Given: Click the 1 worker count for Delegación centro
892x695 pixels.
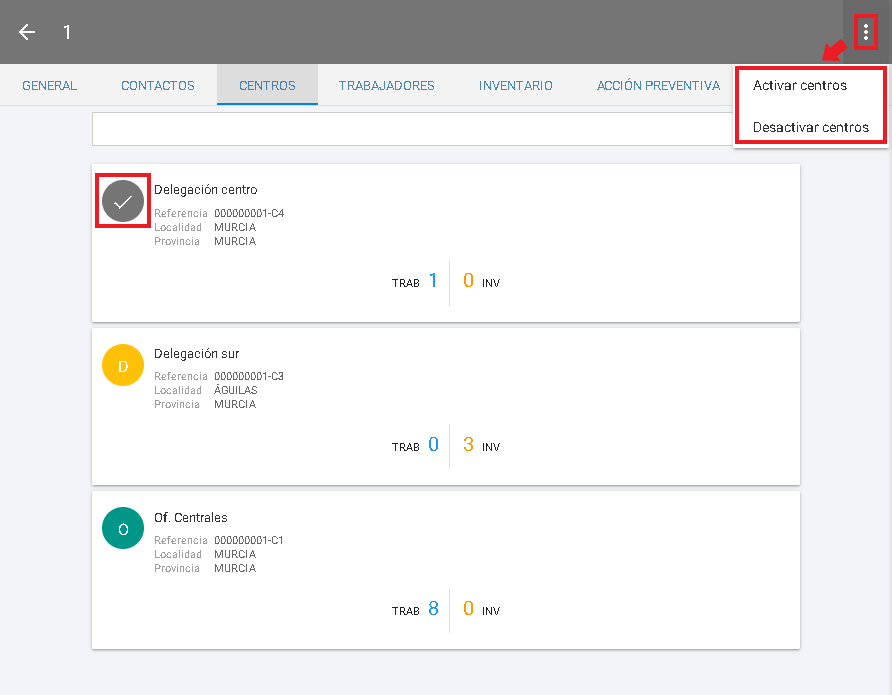Looking at the screenshot, I should click(433, 281).
